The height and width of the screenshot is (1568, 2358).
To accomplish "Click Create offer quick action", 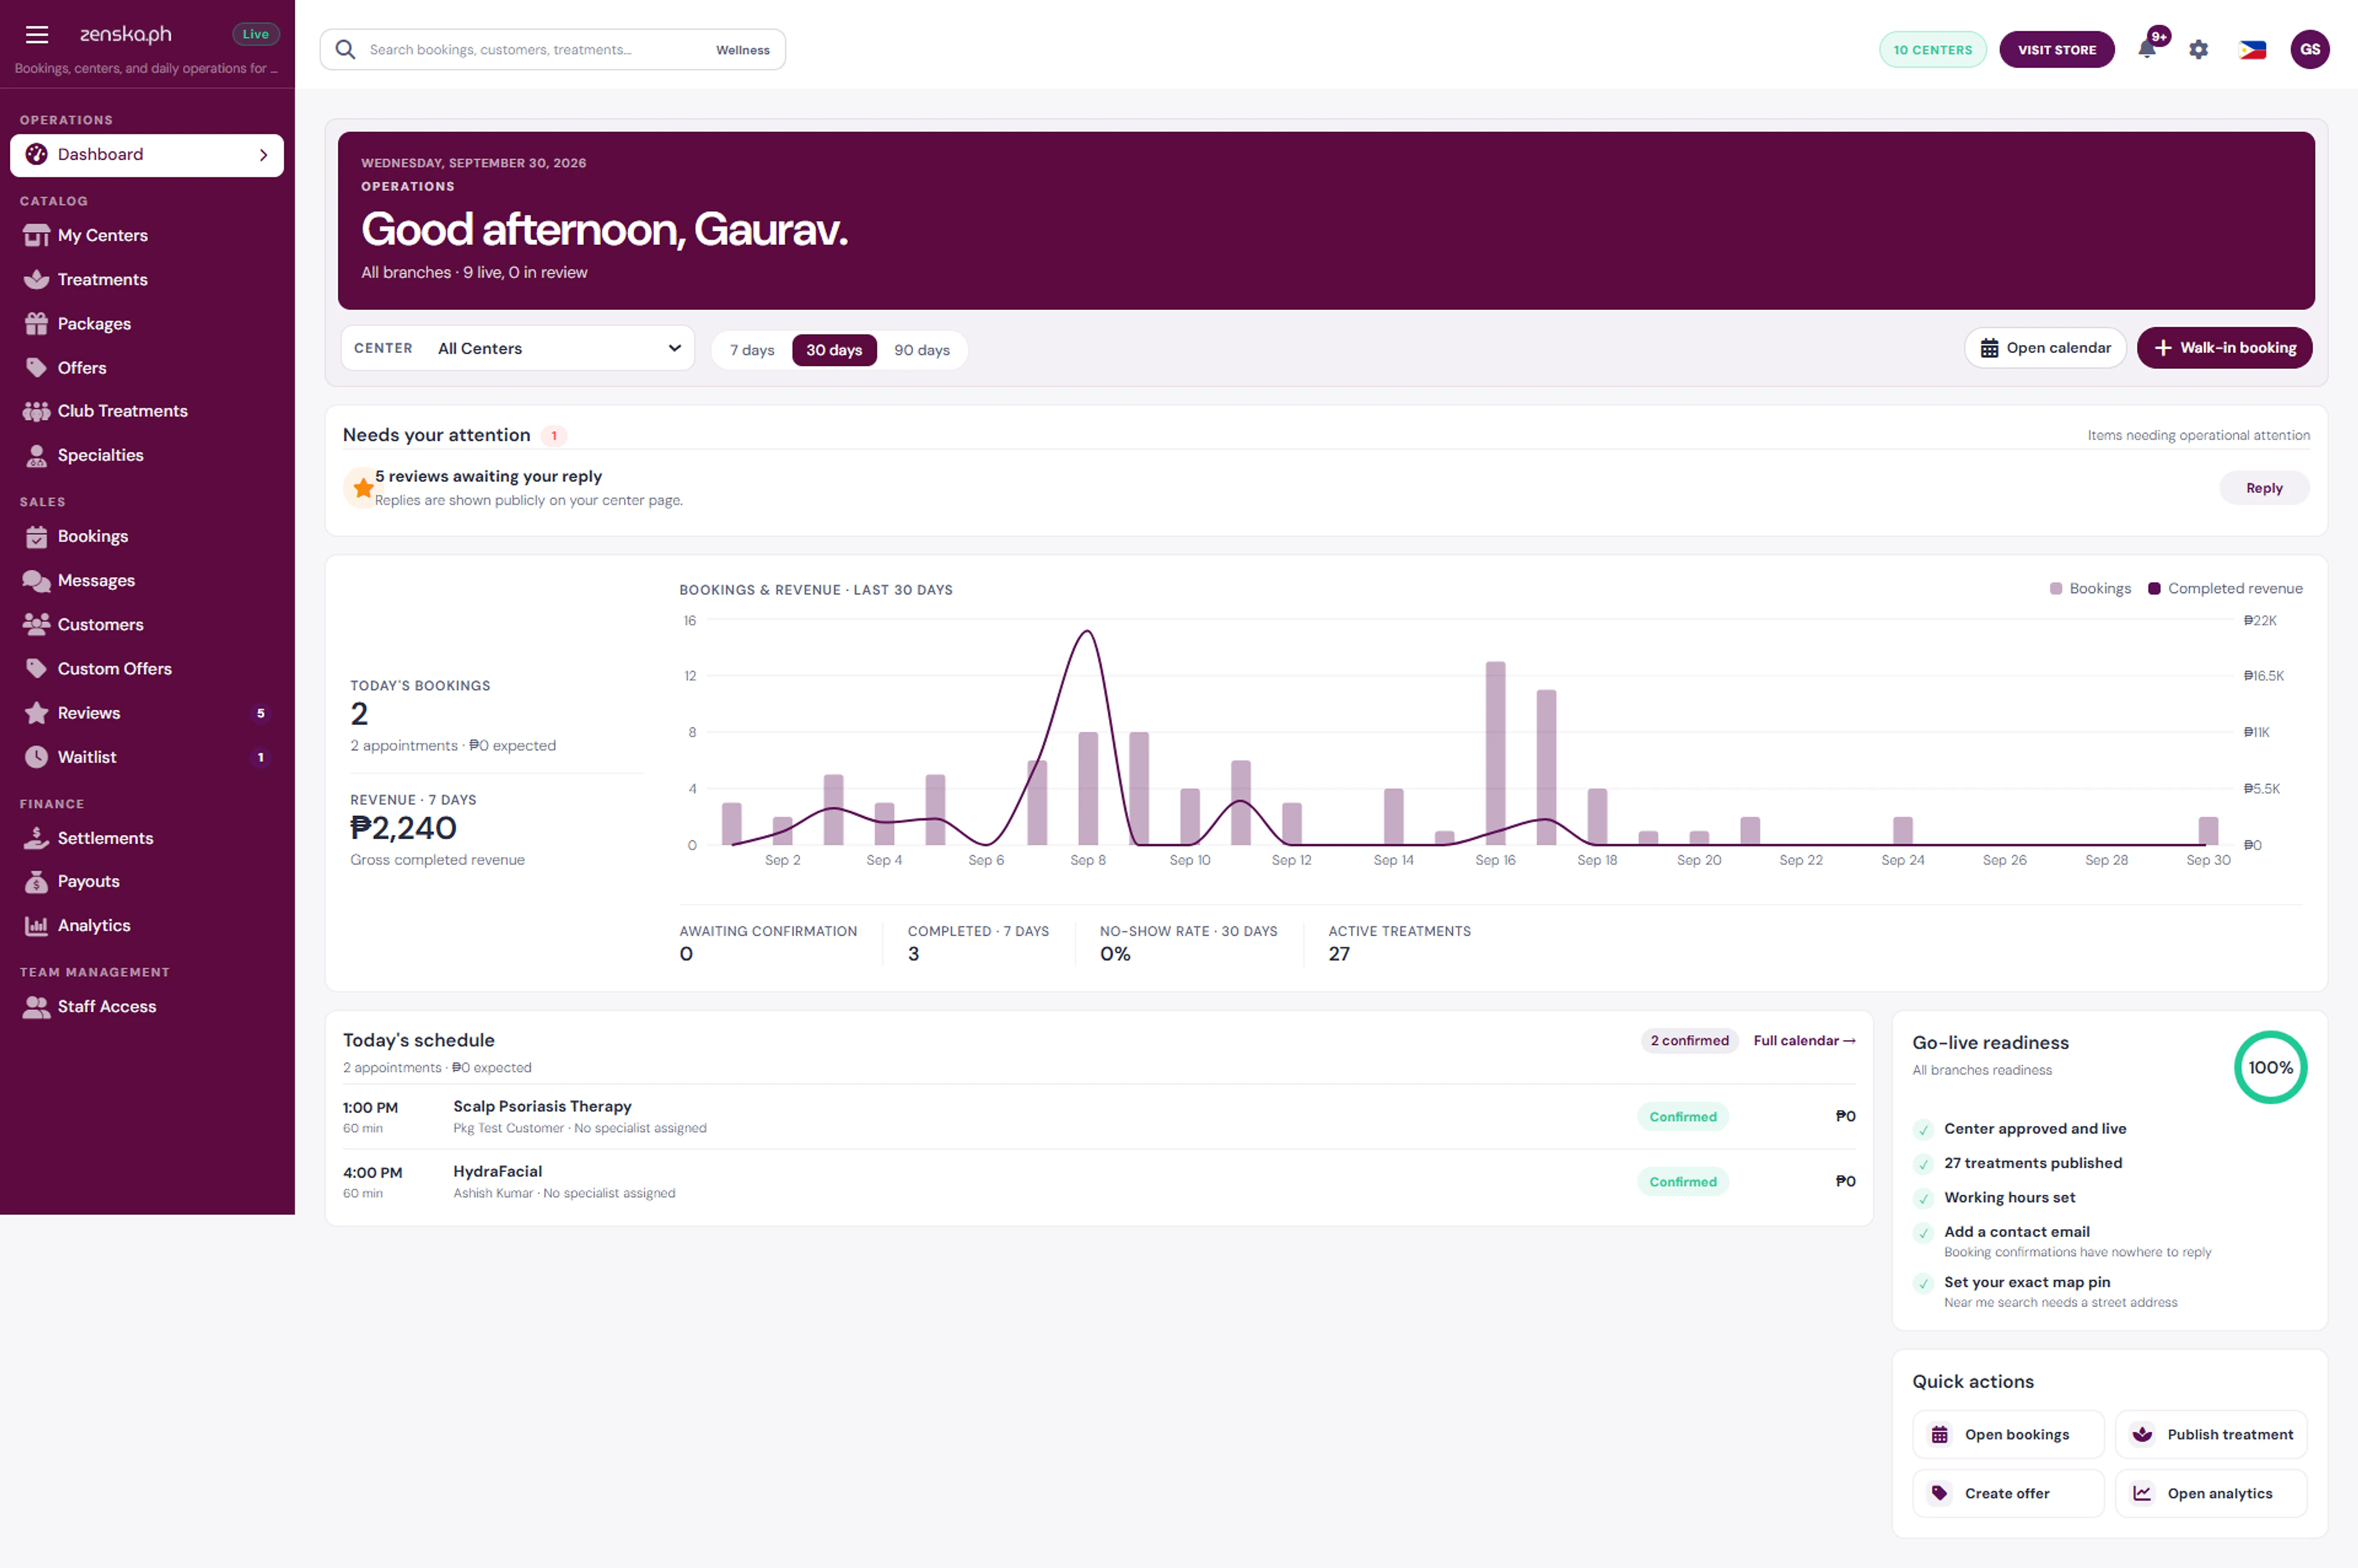I will 2007,1493.
